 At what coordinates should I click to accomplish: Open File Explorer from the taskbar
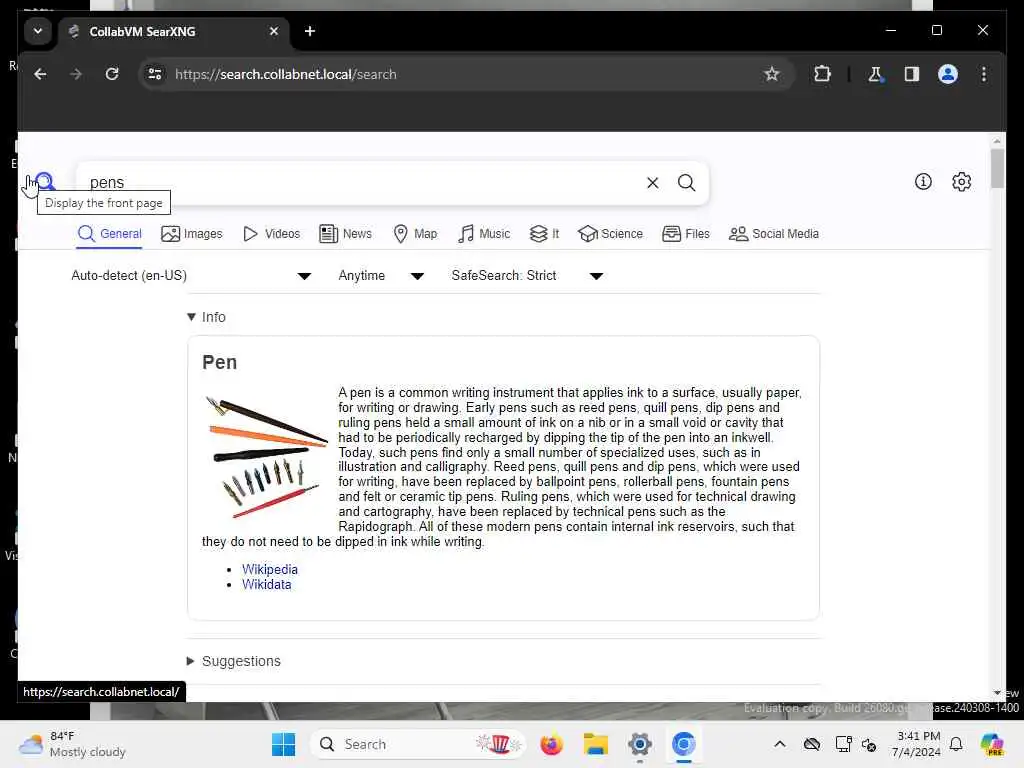click(596, 744)
